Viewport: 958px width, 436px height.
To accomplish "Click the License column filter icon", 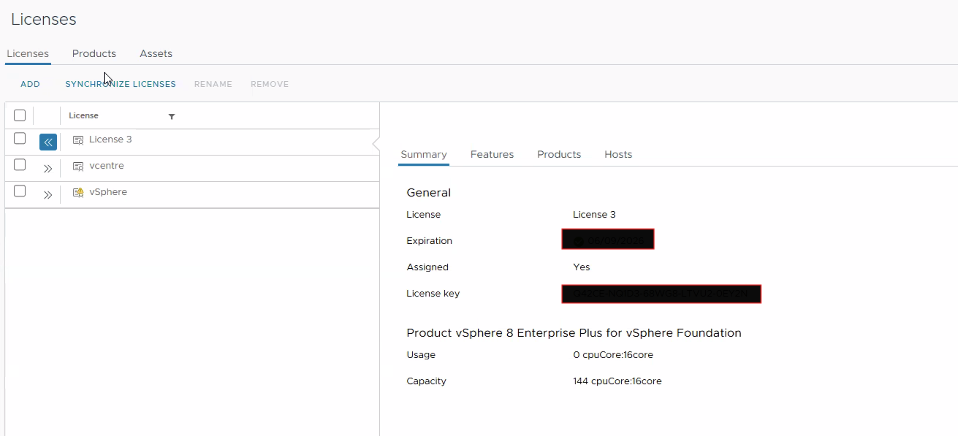I will (x=171, y=116).
